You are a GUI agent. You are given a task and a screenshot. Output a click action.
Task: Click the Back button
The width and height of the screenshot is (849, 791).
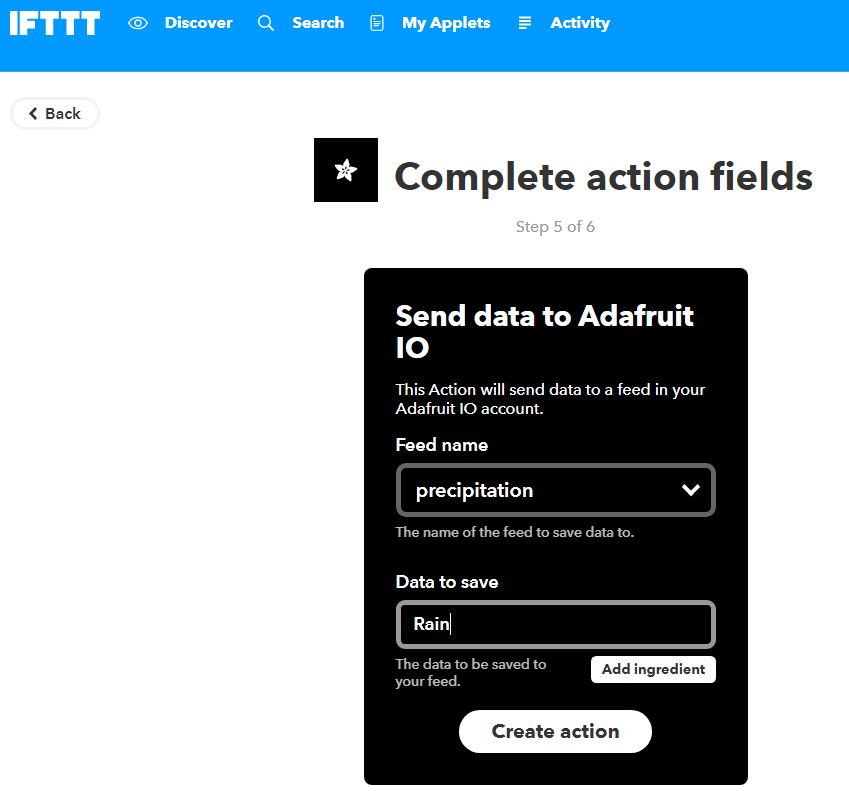pos(54,113)
